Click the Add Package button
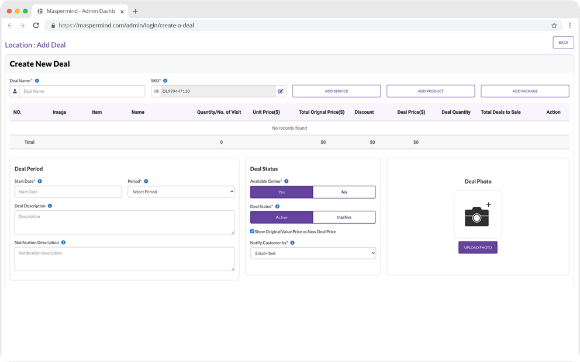Screen dimensions: 580x362 click(x=525, y=91)
